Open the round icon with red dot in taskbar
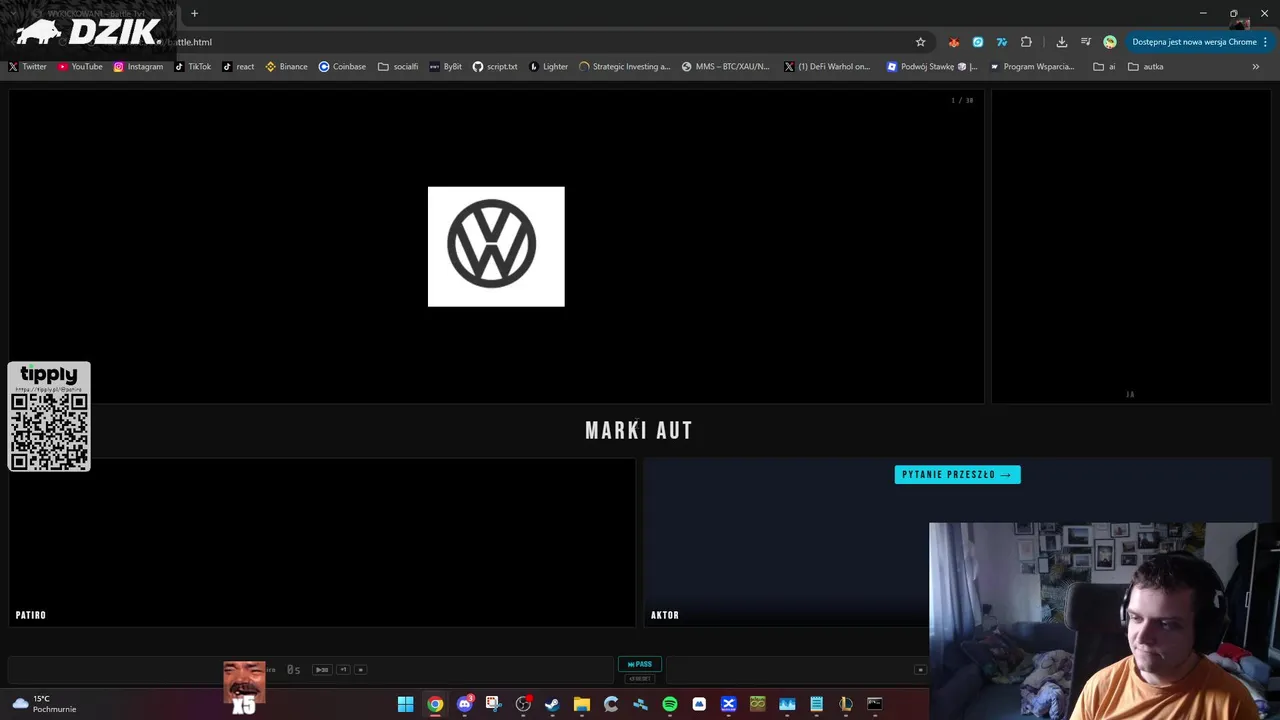 [523, 704]
